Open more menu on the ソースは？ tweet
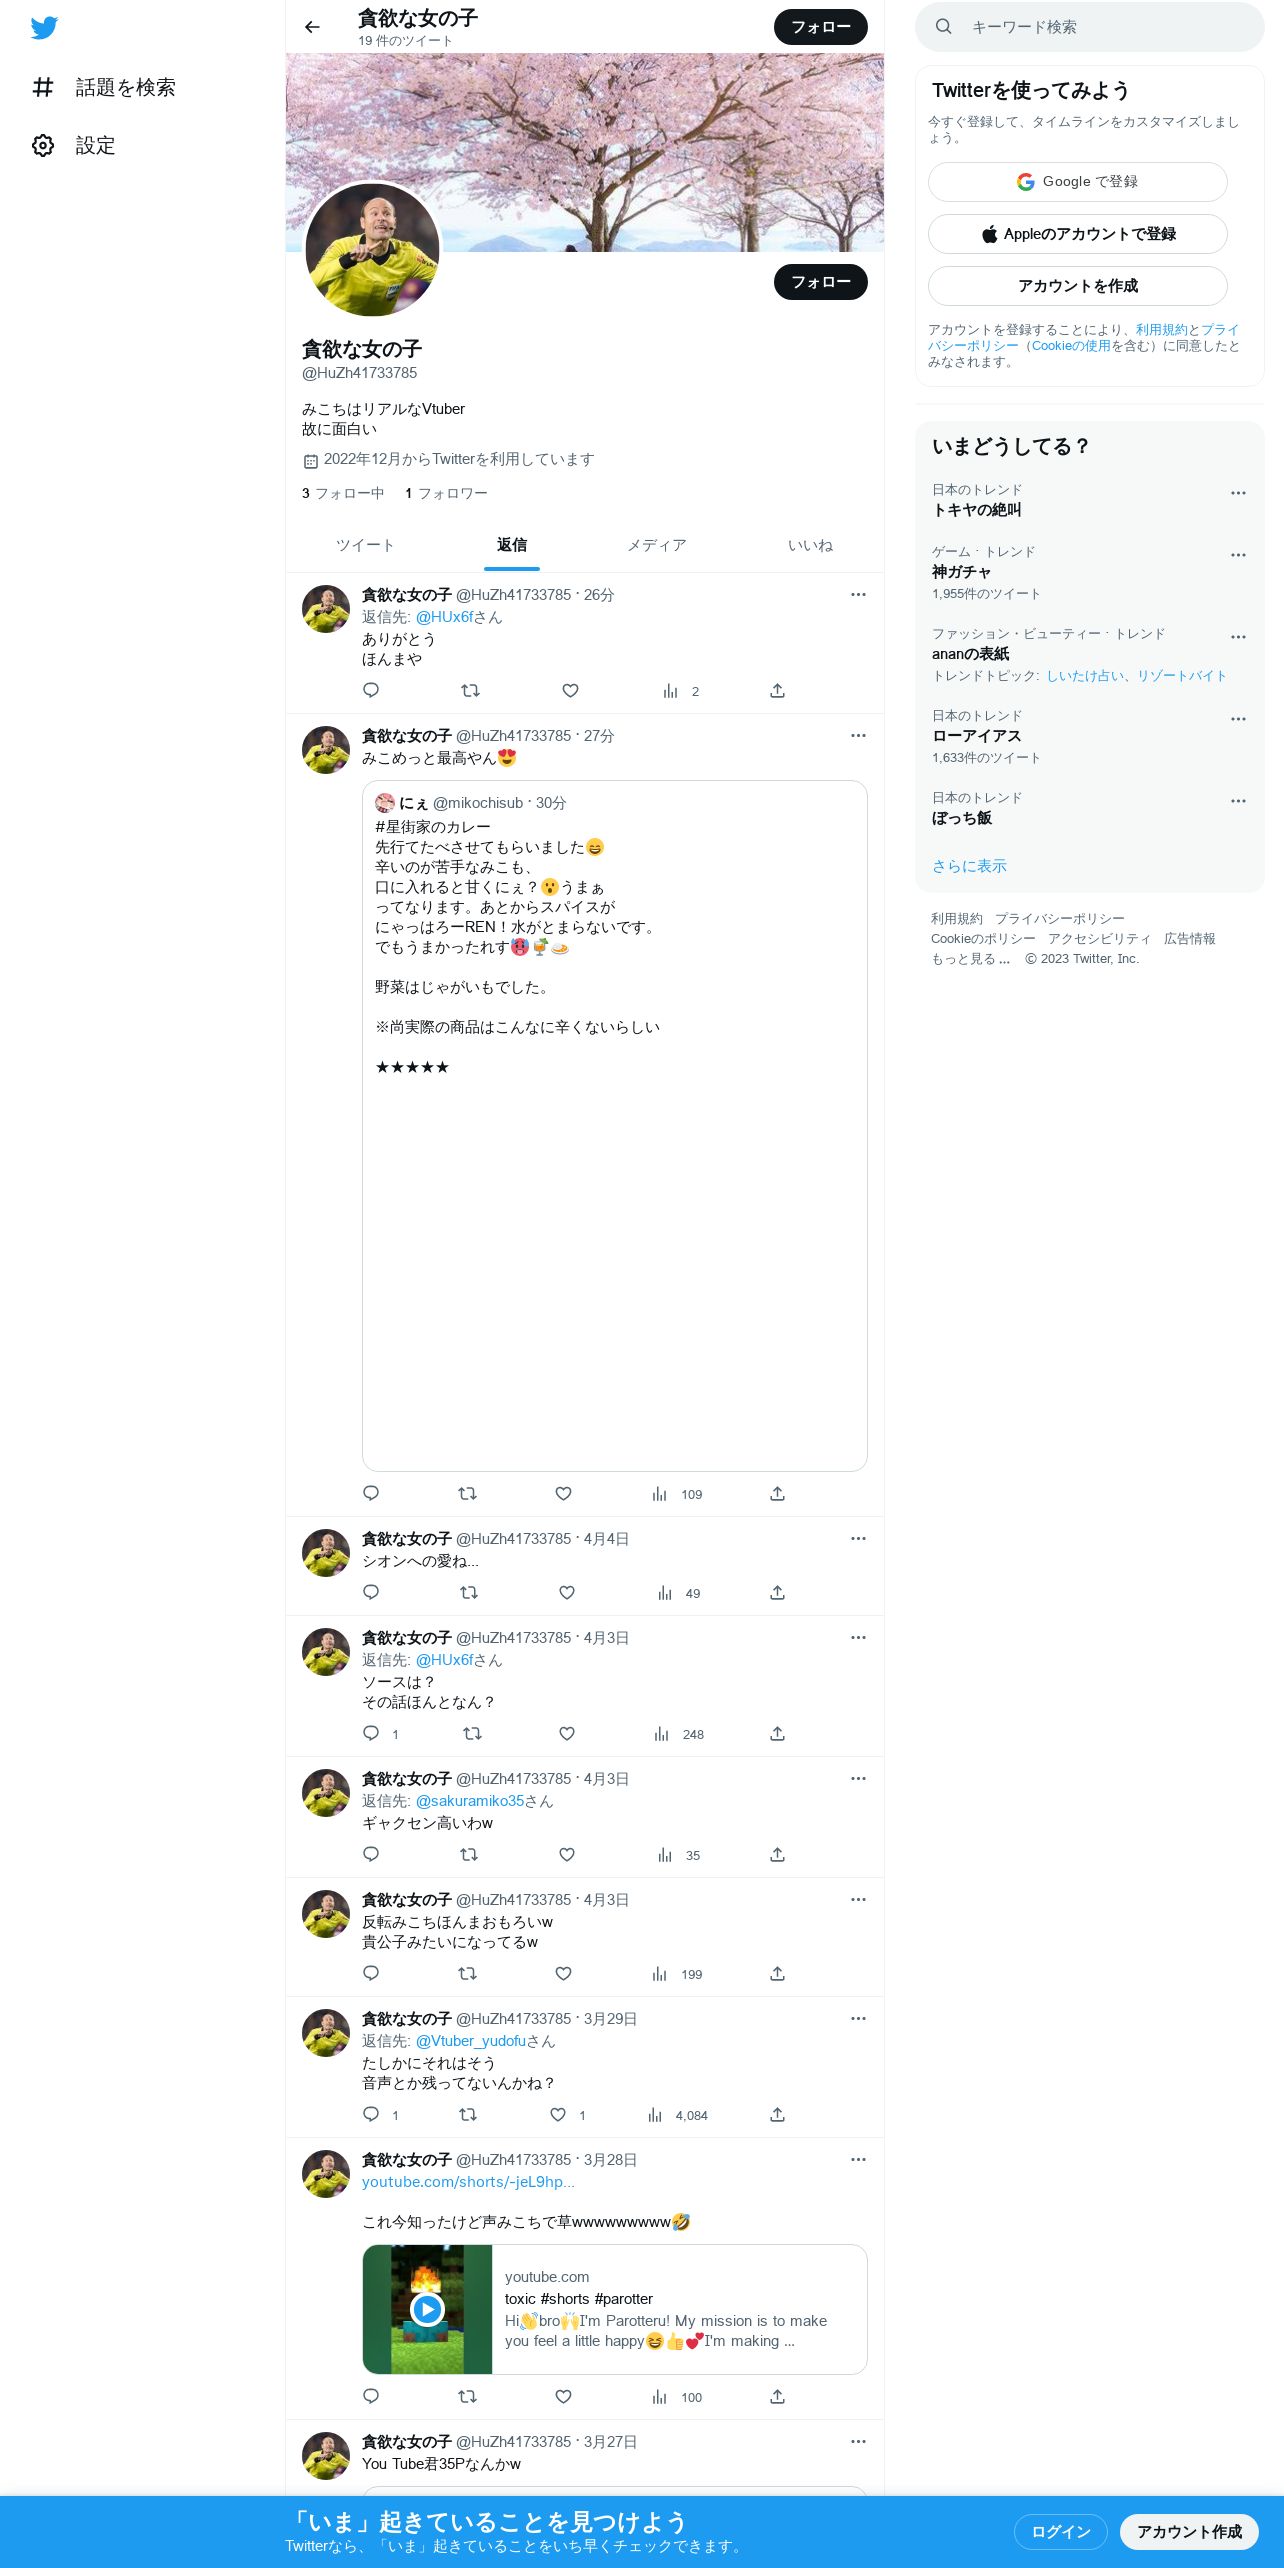The image size is (1284, 2568). 858,1638
